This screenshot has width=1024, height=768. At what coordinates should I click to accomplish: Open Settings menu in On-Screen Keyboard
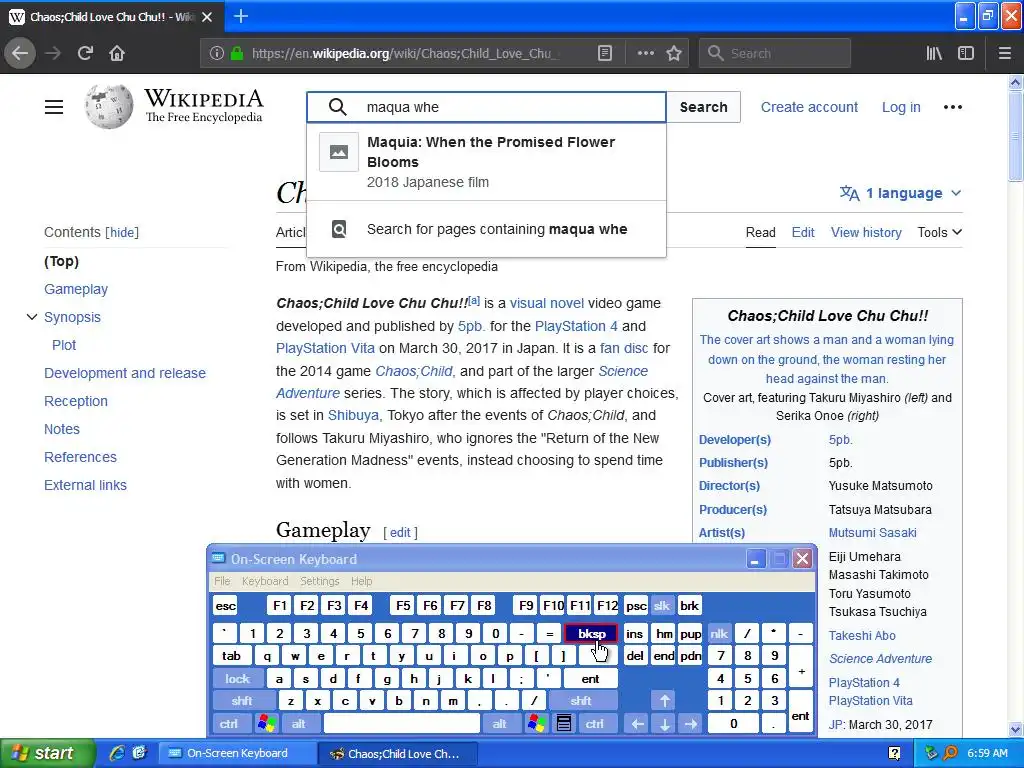(x=319, y=581)
